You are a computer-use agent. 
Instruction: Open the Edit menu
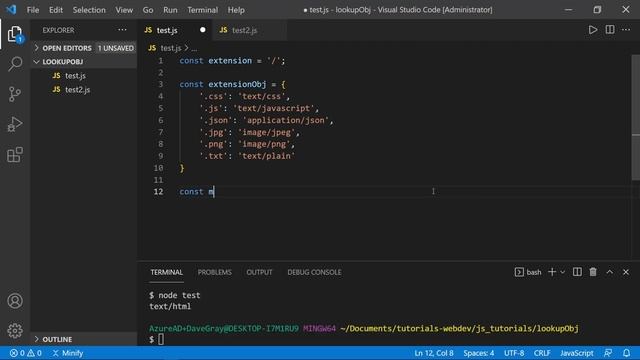pyautogui.click(x=56, y=10)
